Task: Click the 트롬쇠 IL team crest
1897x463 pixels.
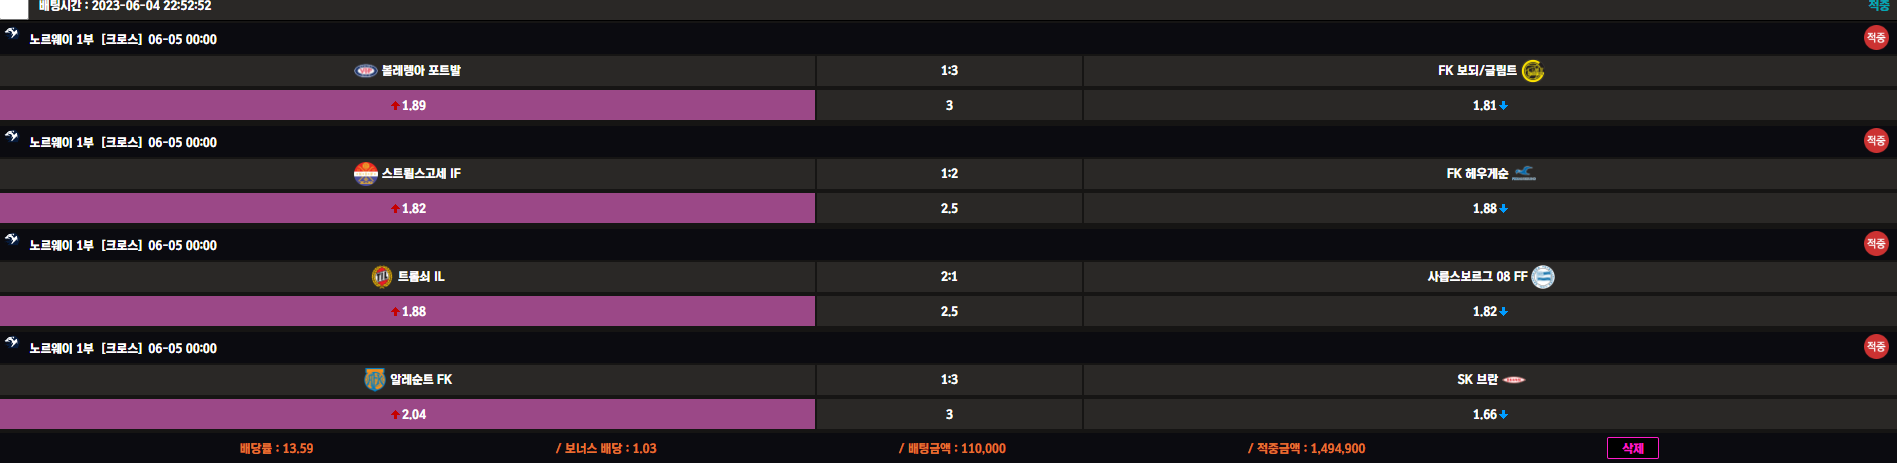Action: click(382, 277)
